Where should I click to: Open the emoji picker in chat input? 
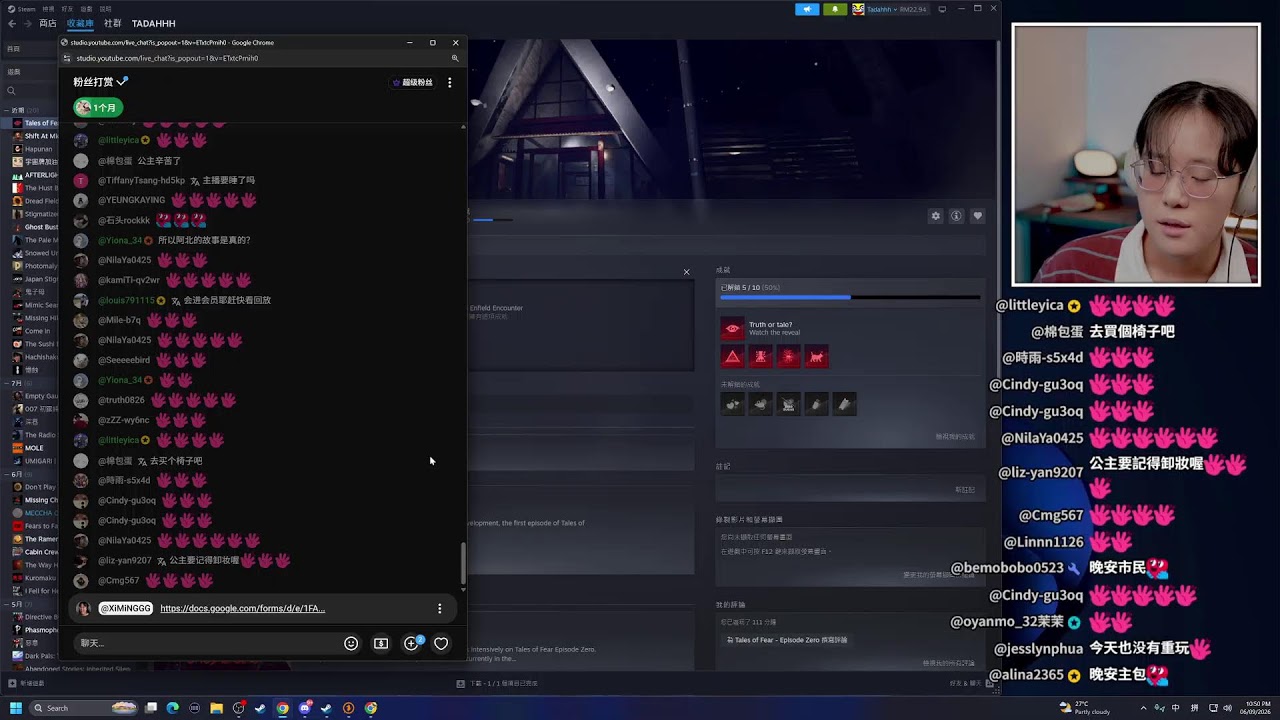(x=351, y=643)
